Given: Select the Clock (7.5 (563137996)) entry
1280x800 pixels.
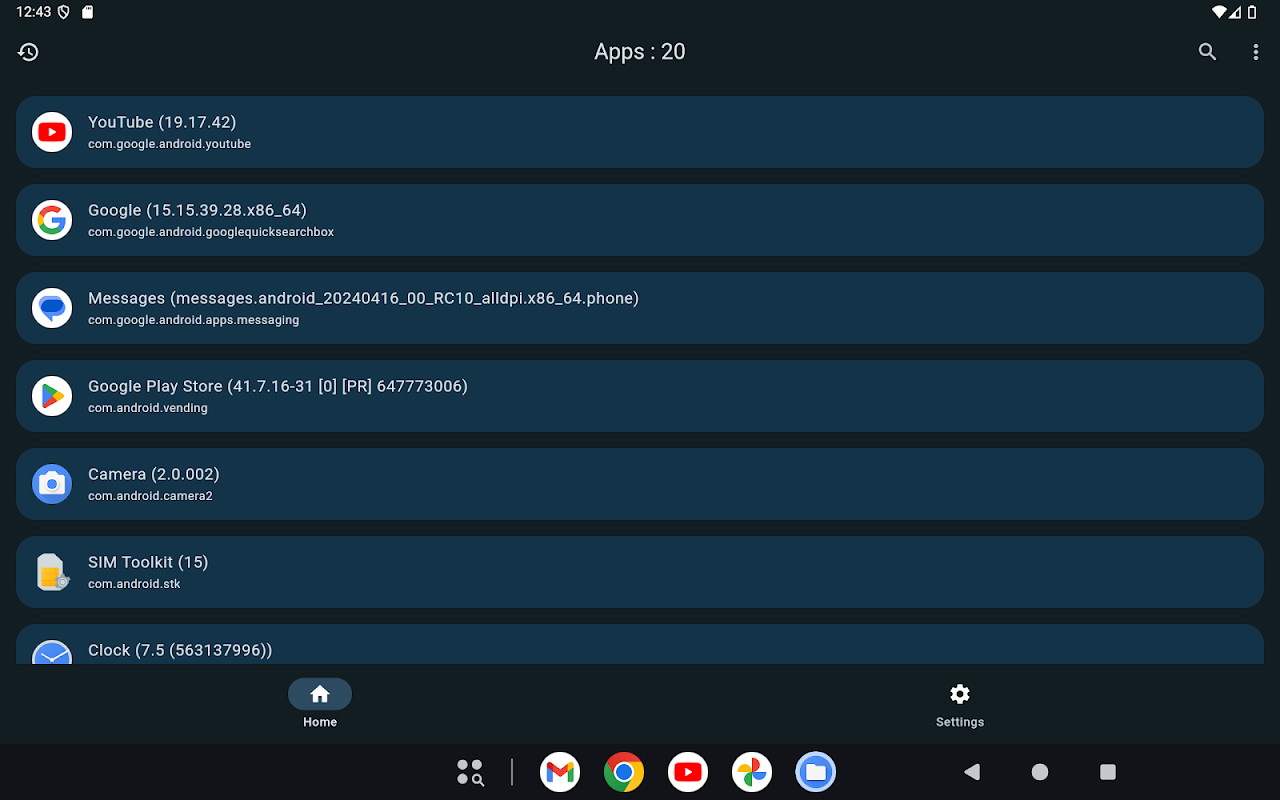Looking at the screenshot, I should (640, 644).
